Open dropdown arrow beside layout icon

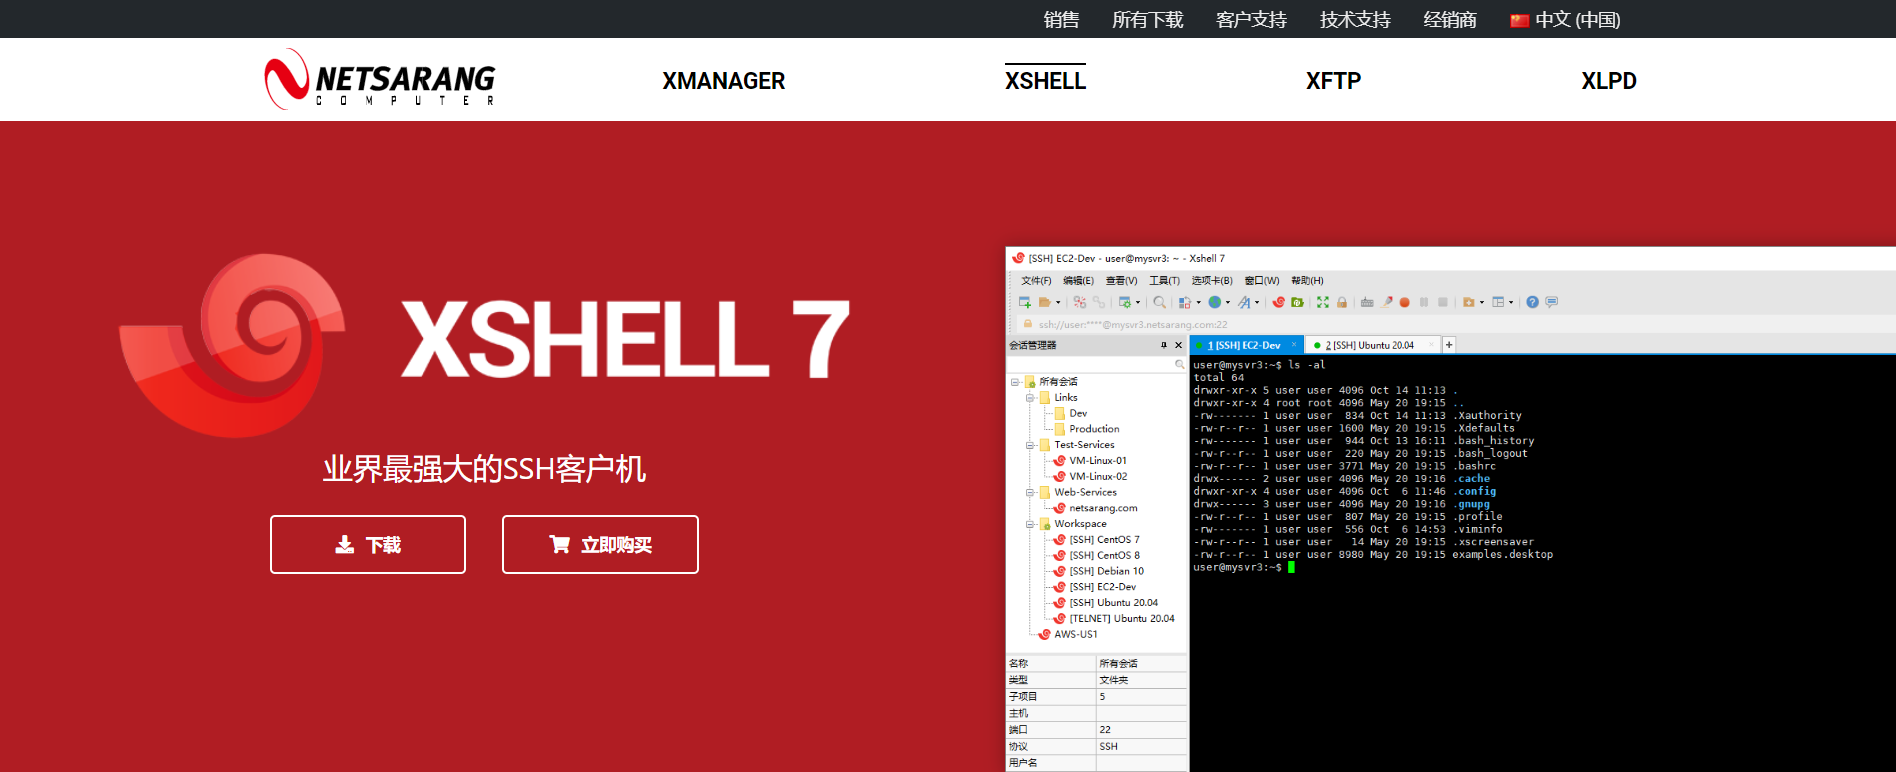pyautogui.click(x=1511, y=302)
